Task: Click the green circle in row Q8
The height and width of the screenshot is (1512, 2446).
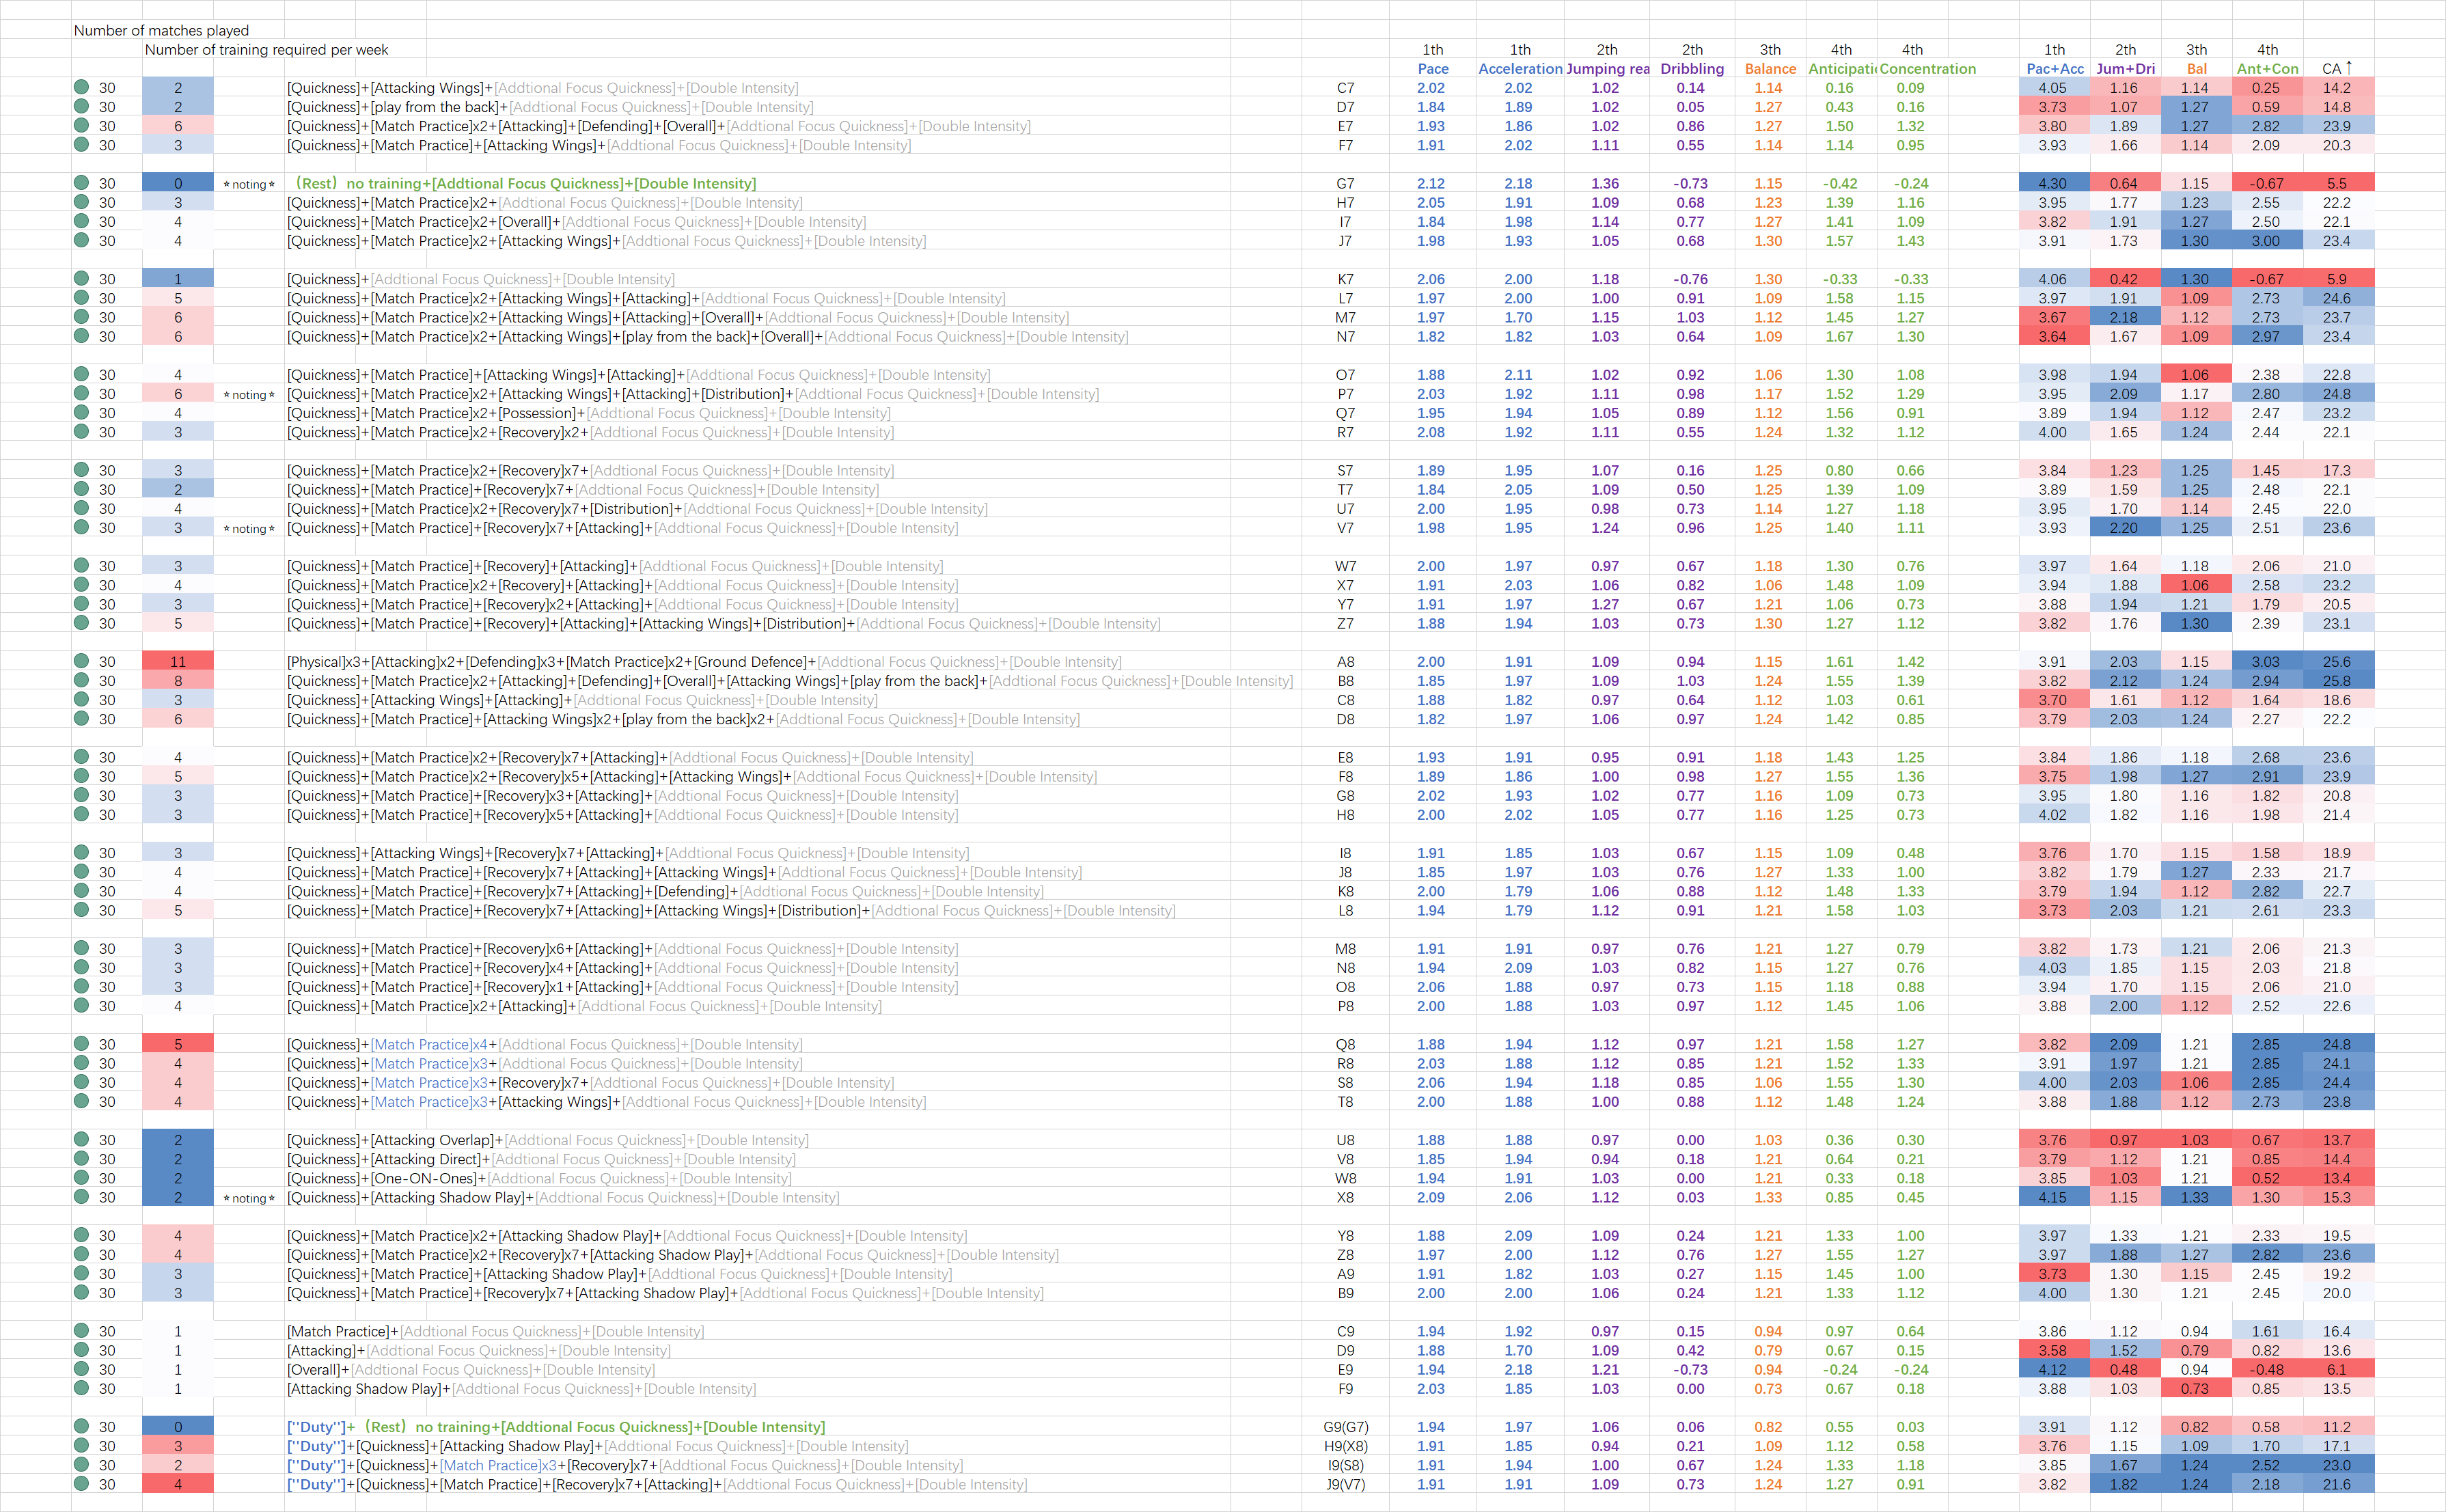Action: 81,1043
